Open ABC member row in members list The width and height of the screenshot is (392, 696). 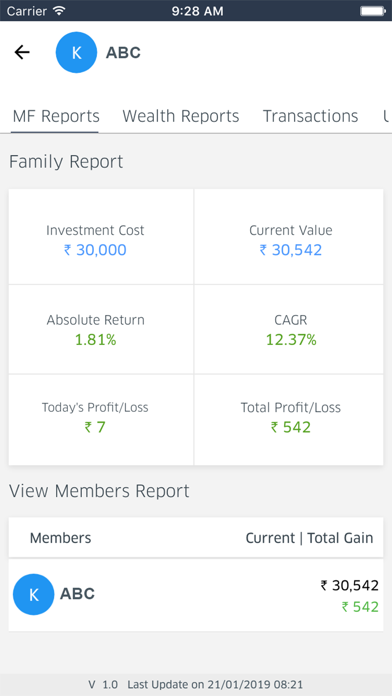coord(196,595)
